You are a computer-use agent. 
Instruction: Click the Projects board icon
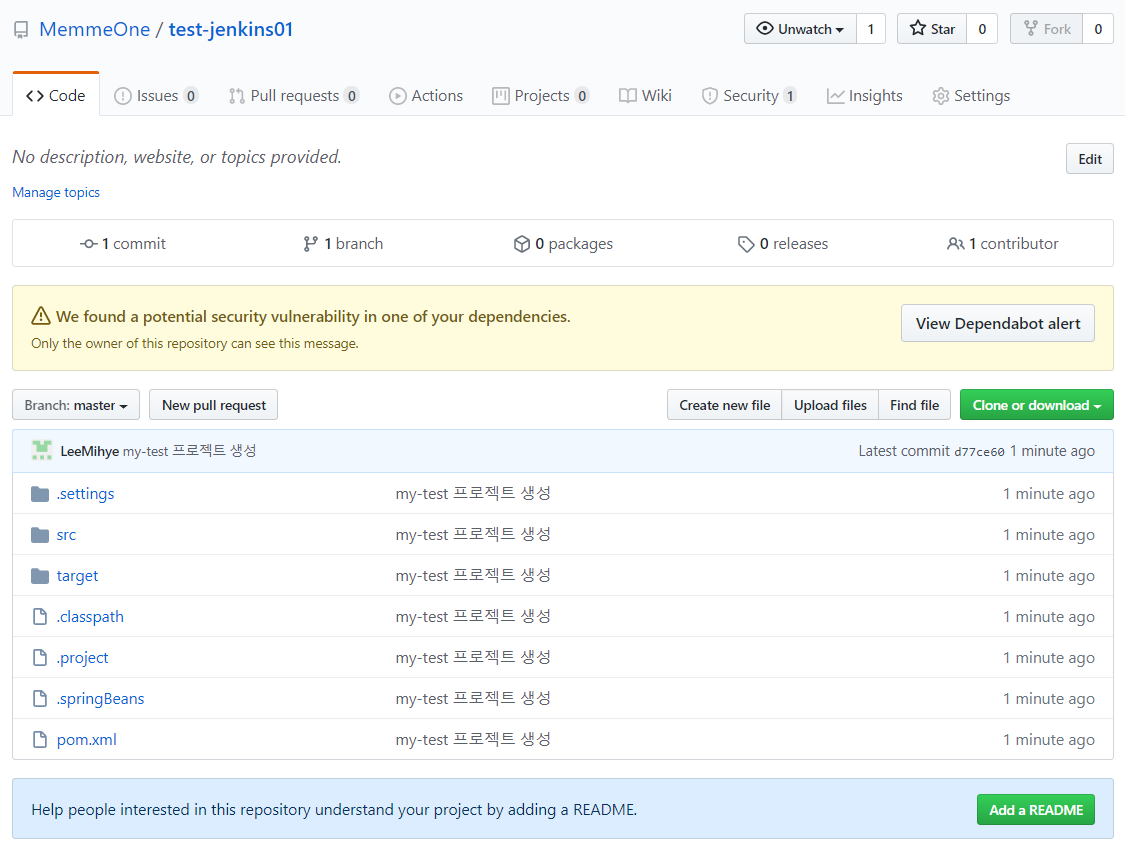tap(501, 95)
